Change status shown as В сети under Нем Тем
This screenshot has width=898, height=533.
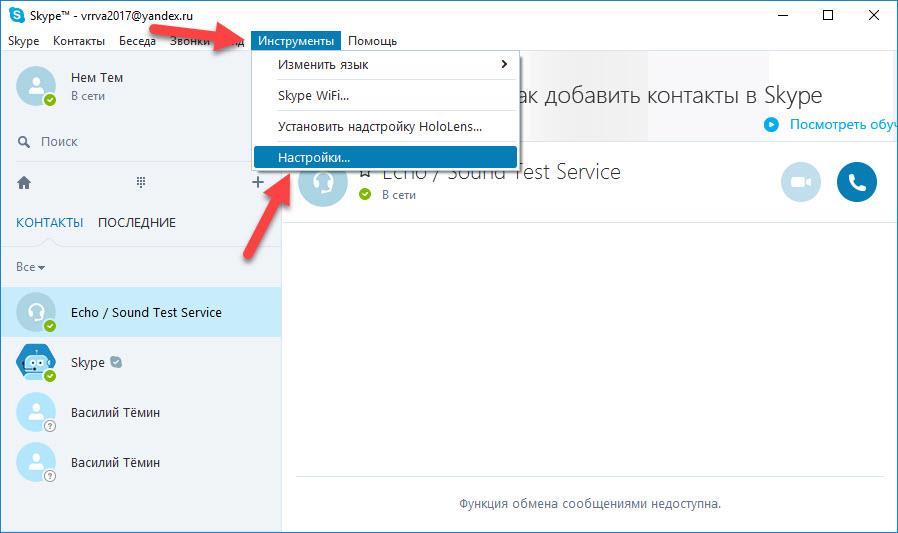coord(88,96)
